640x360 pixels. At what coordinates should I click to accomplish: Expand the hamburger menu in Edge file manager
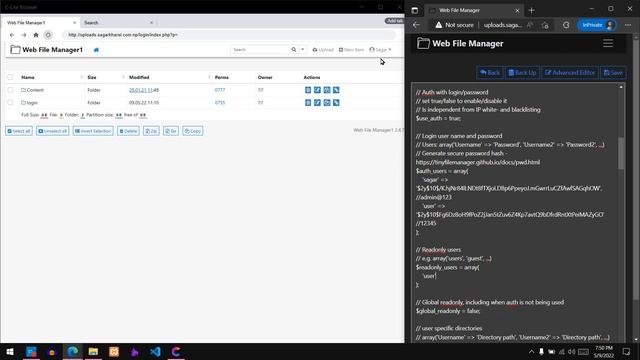(608, 43)
